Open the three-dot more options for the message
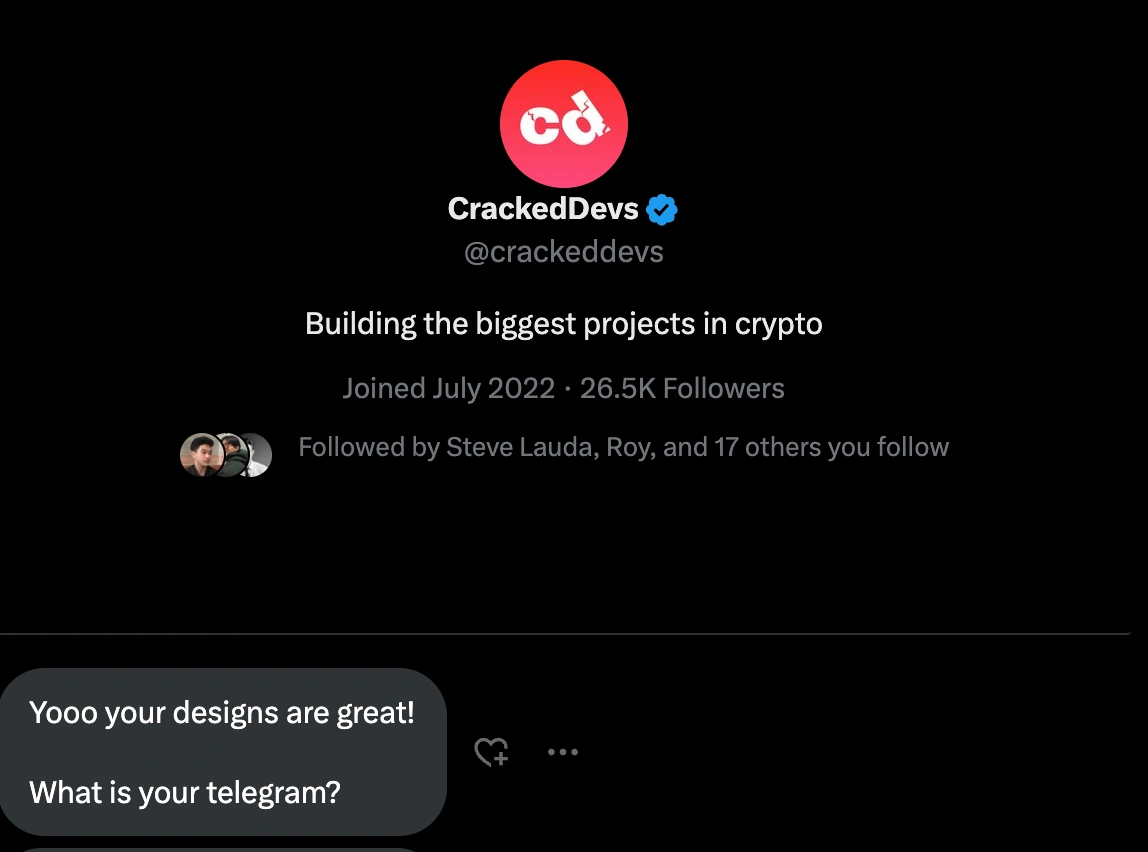 tap(563, 752)
